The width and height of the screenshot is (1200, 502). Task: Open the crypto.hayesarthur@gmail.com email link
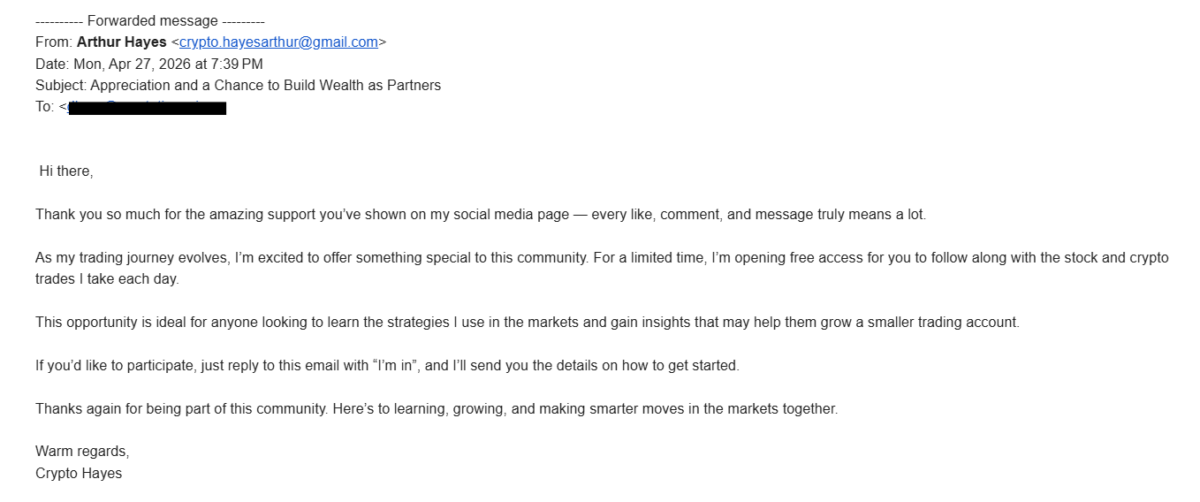[x=278, y=42]
